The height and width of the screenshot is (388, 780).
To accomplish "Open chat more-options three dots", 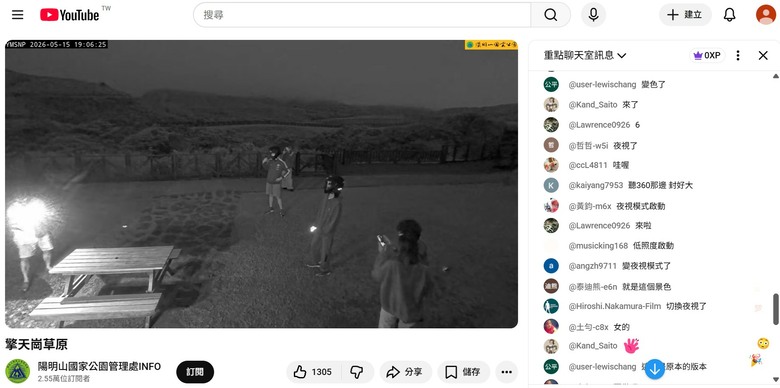I will click(x=738, y=55).
